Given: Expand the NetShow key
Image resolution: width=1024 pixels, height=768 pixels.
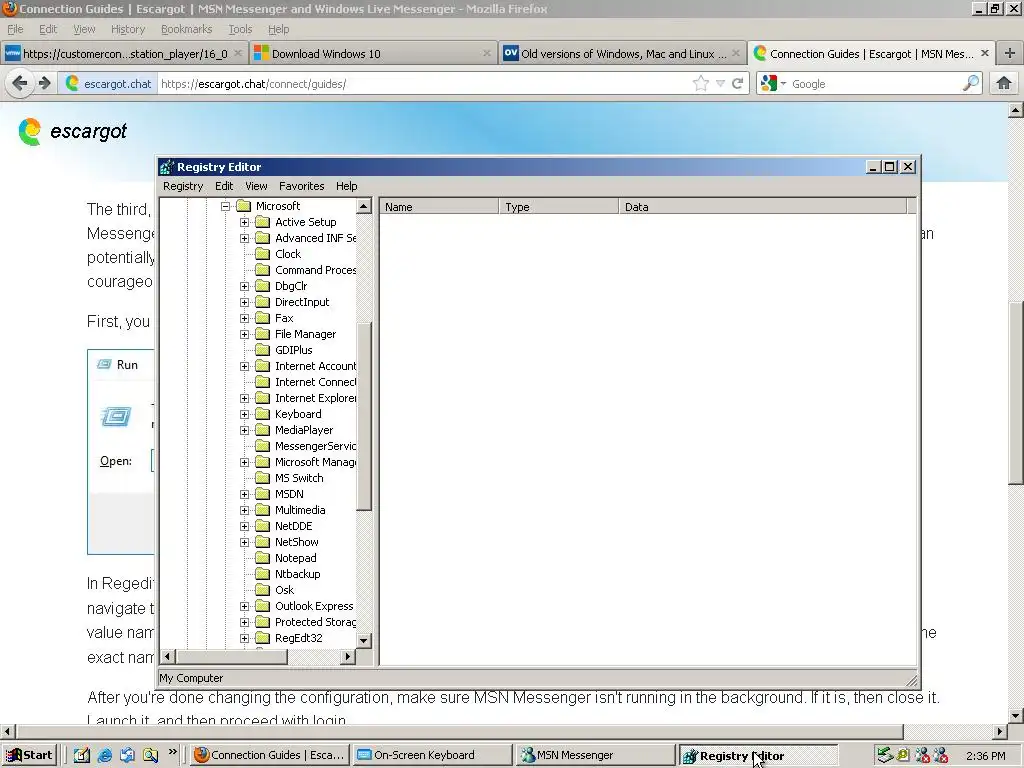Looking at the screenshot, I should [x=244, y=542].
